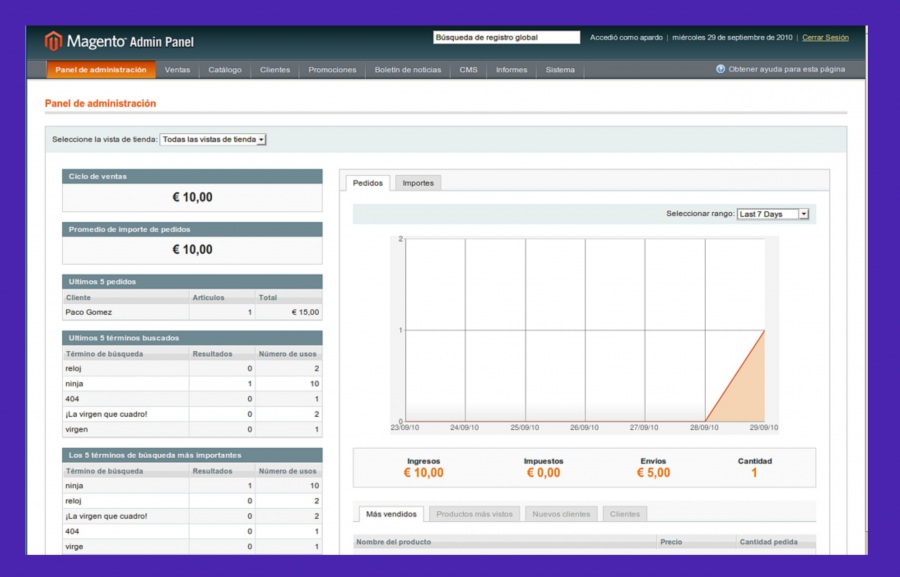The height and width of the screenshot is (577, 900).
Task: Select the Productos más vistos tab
Action: [475, 514]
